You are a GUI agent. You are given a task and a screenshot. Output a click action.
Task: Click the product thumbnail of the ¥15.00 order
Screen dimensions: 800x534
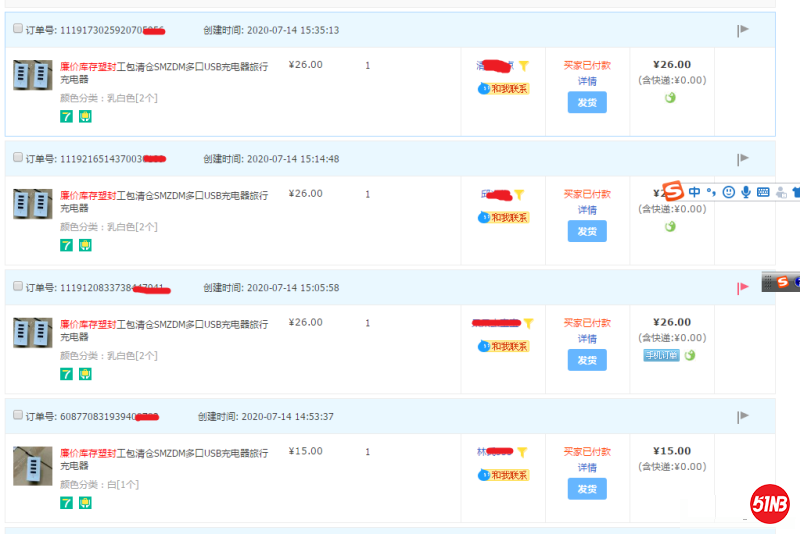pos(32,465)
